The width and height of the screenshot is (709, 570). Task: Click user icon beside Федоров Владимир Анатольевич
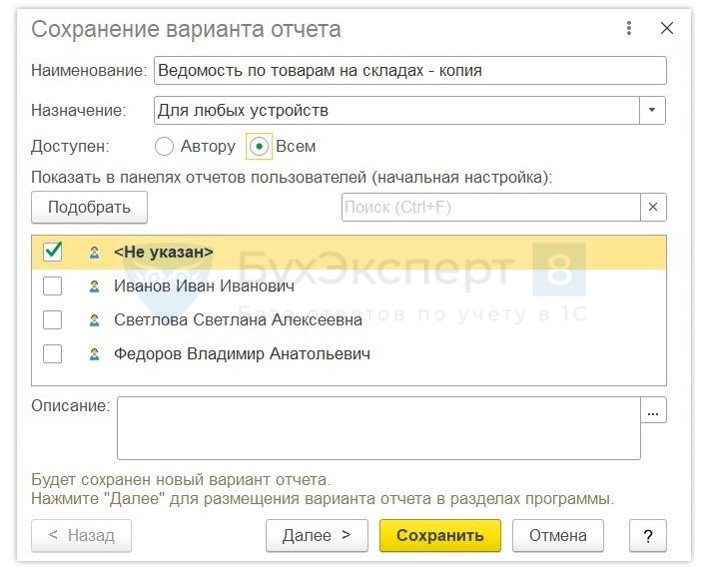94,354
